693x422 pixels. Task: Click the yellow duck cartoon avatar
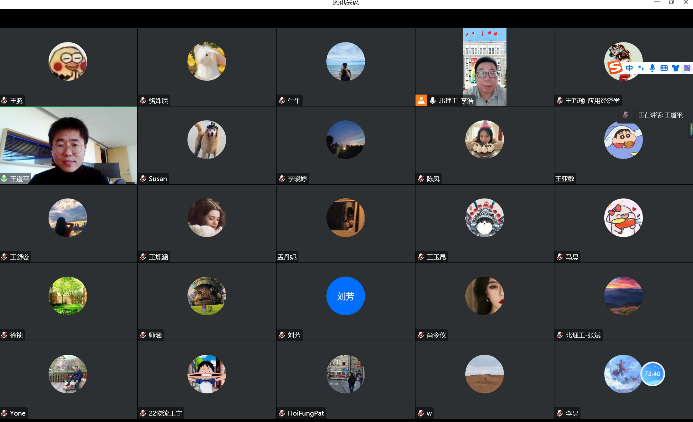tap(68, 62)
